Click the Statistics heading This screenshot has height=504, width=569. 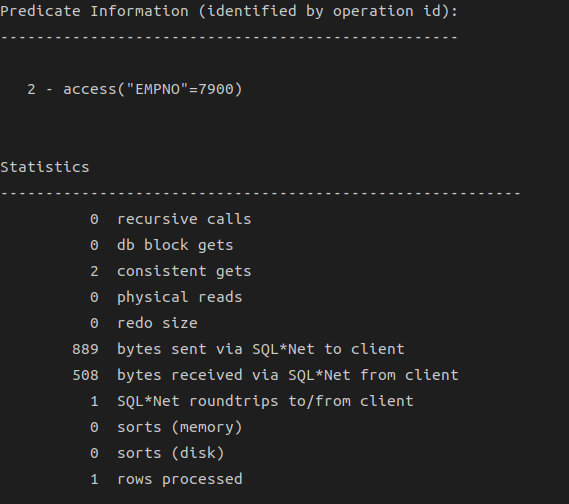coord(45,167)
